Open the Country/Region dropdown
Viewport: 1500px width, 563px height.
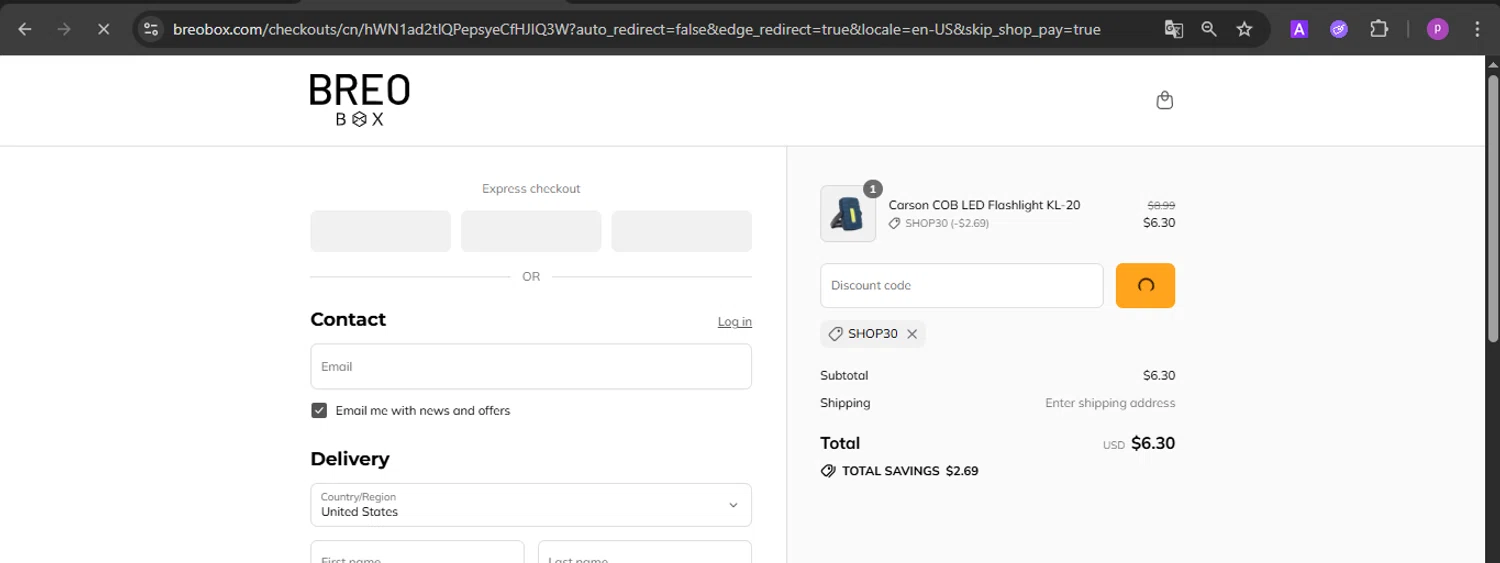tap(531, 505)
